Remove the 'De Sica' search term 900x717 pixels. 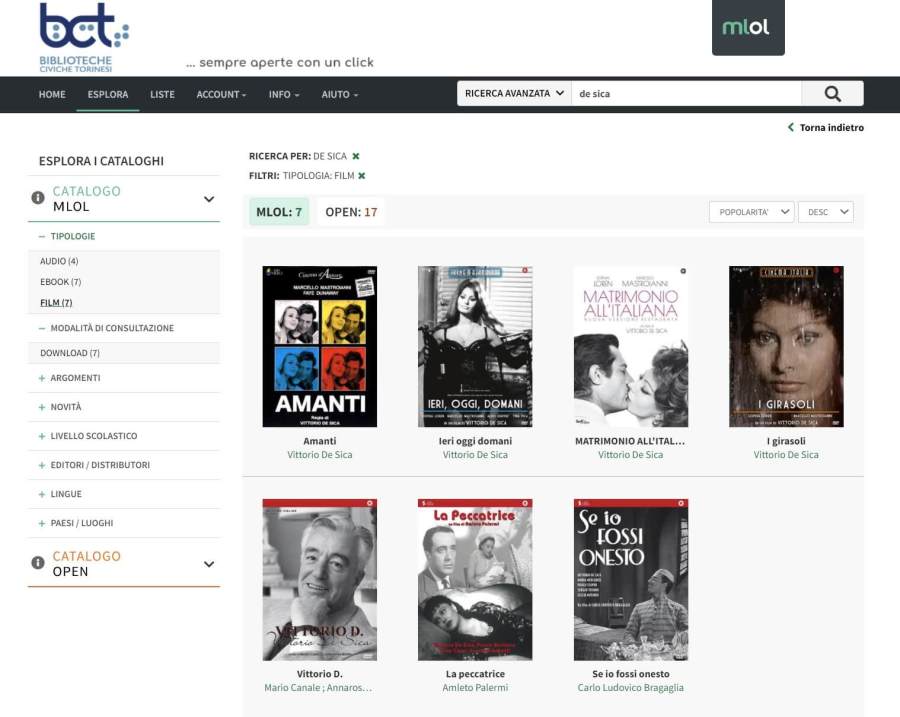356,156
